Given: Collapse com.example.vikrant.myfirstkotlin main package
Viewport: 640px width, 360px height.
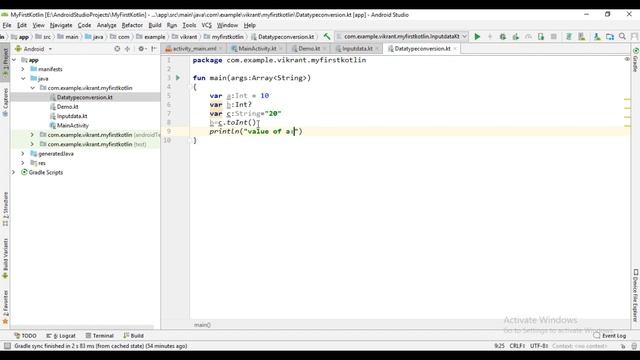Looking at the screenshot, I should [33, 88].
